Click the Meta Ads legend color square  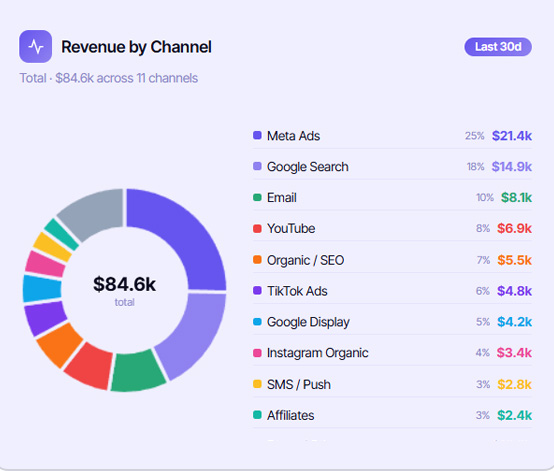click(x=257, y=135)
